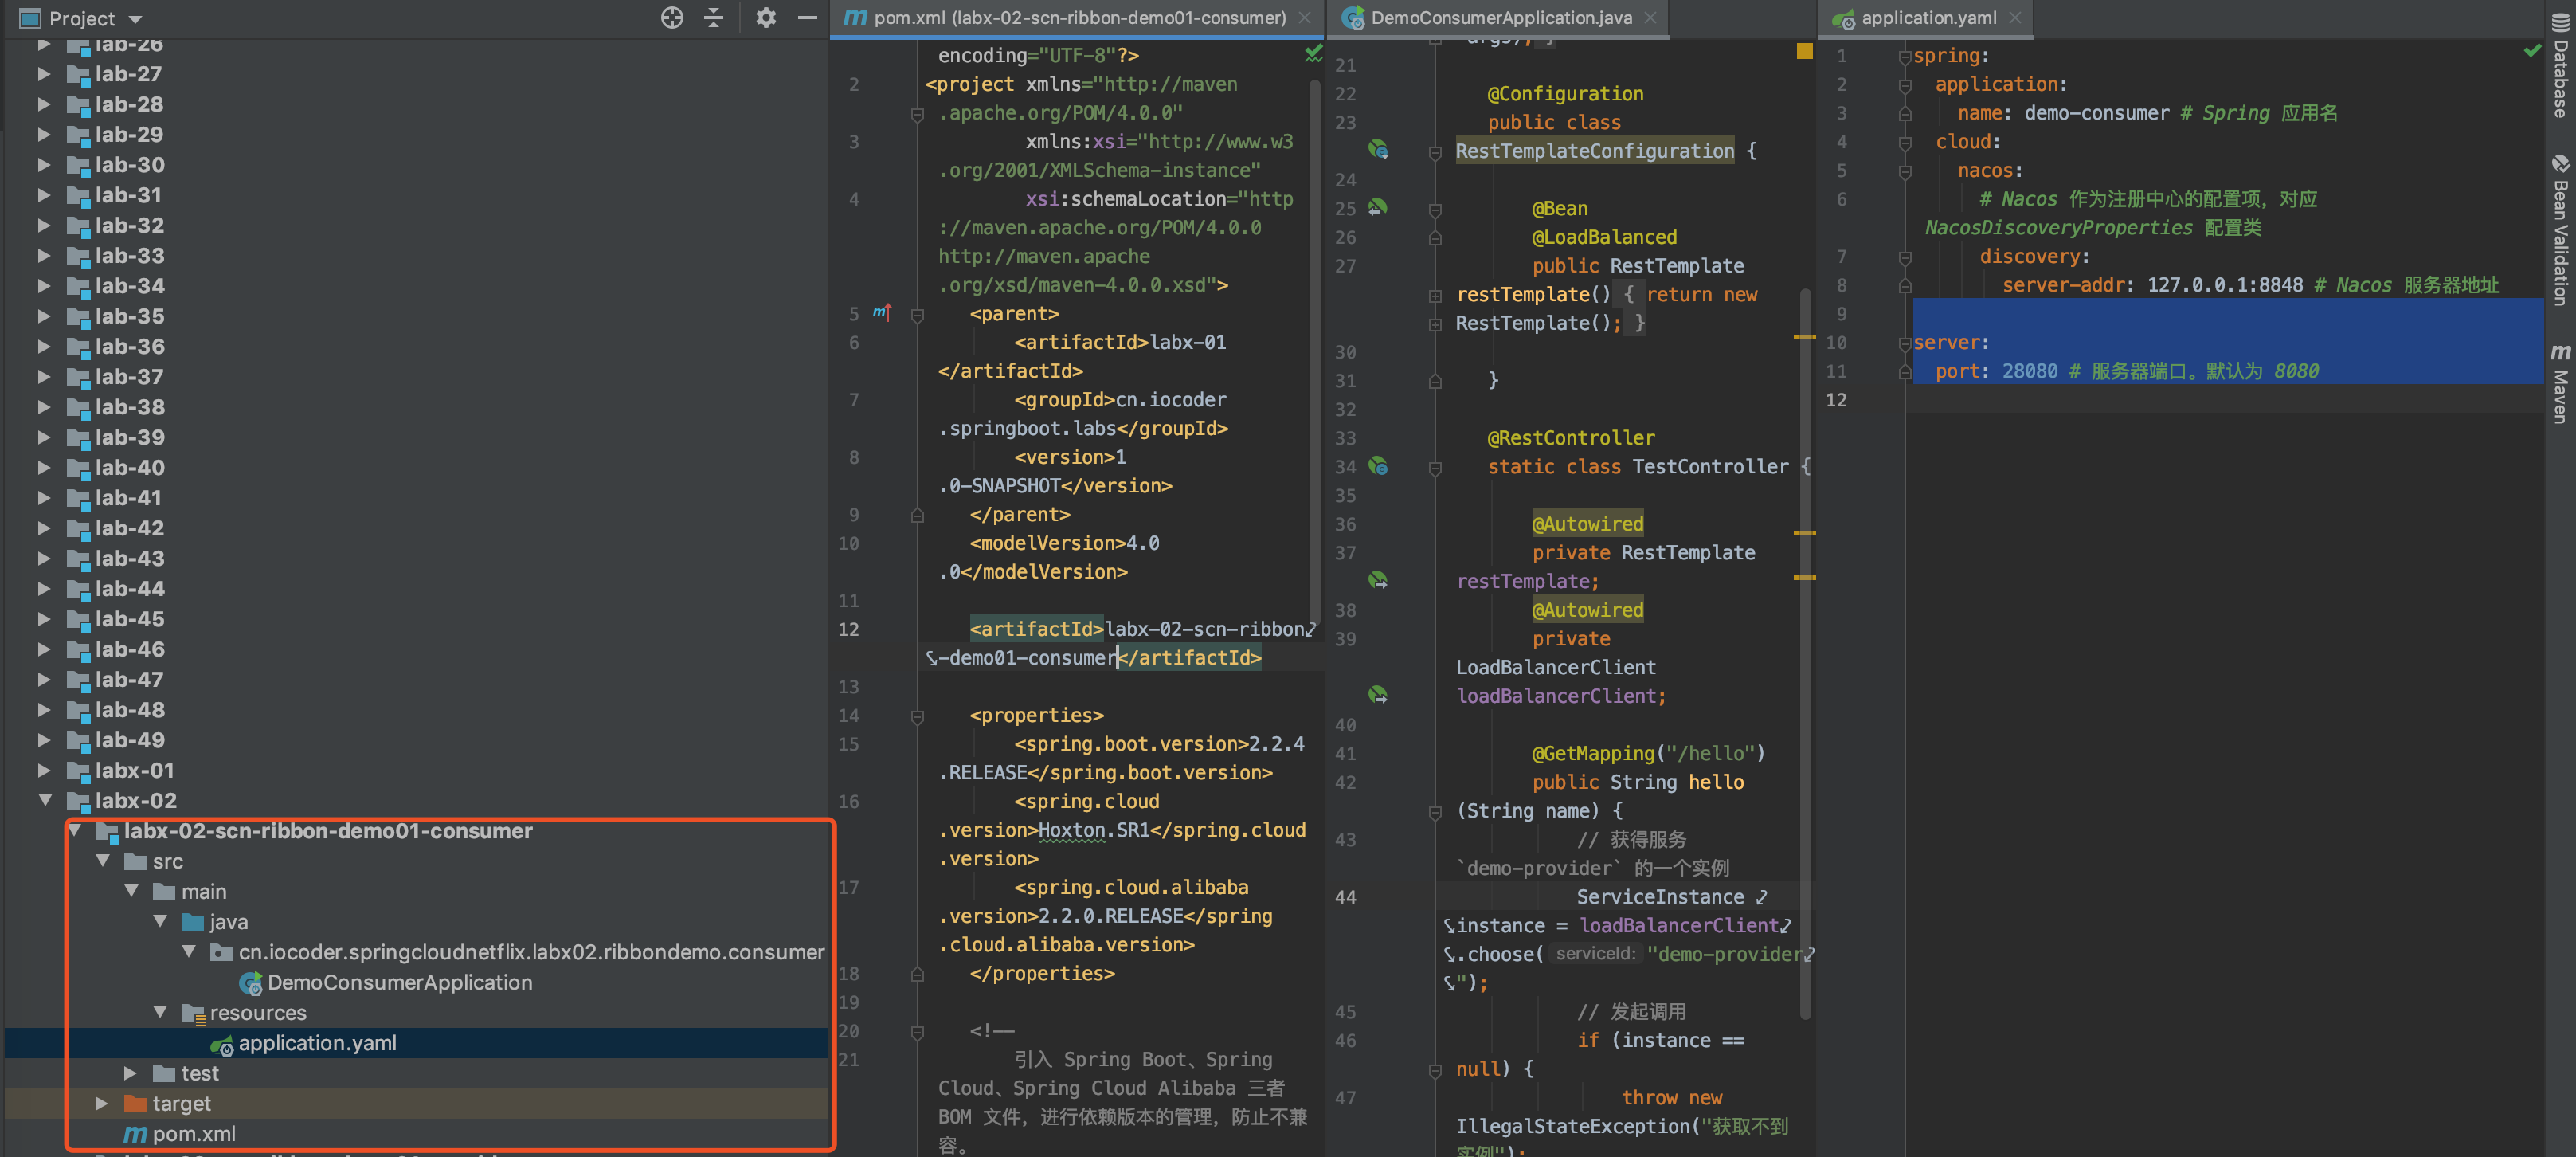The image size is (2576, 1157).
Task: Open the Database tool window
Action: 2560,66
